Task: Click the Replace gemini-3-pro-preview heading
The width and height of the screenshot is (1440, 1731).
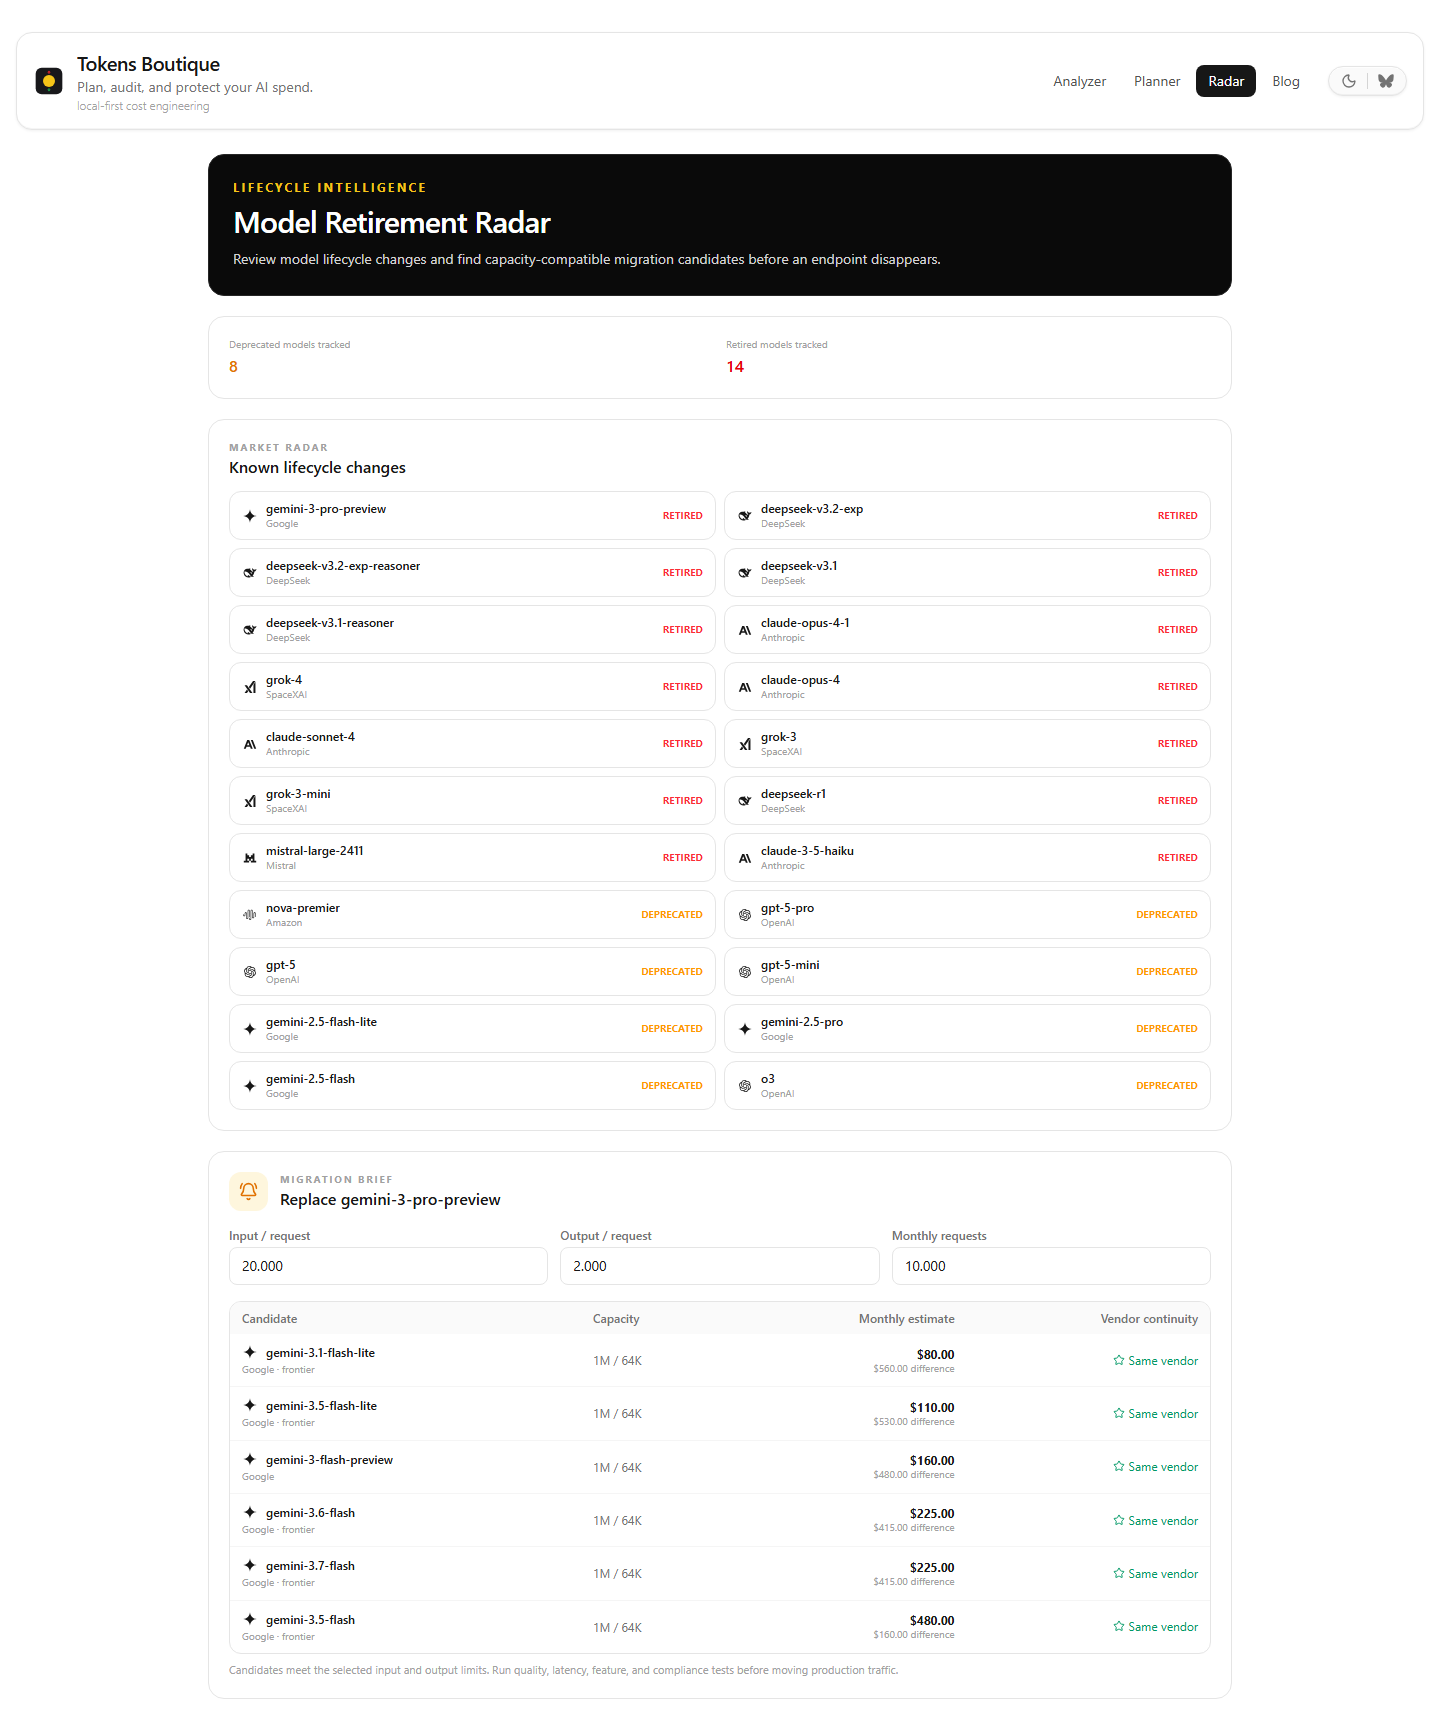Action: tap(390, 1200)
